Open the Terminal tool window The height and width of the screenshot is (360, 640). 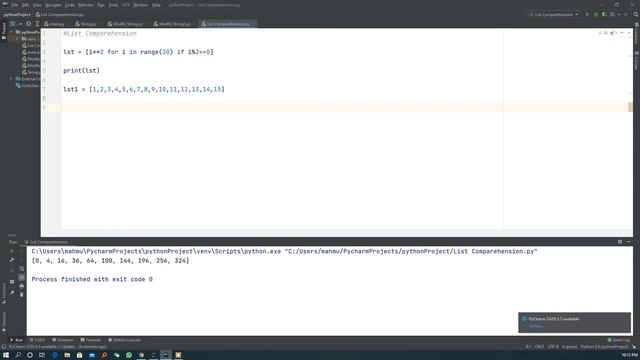coord(91,340)
